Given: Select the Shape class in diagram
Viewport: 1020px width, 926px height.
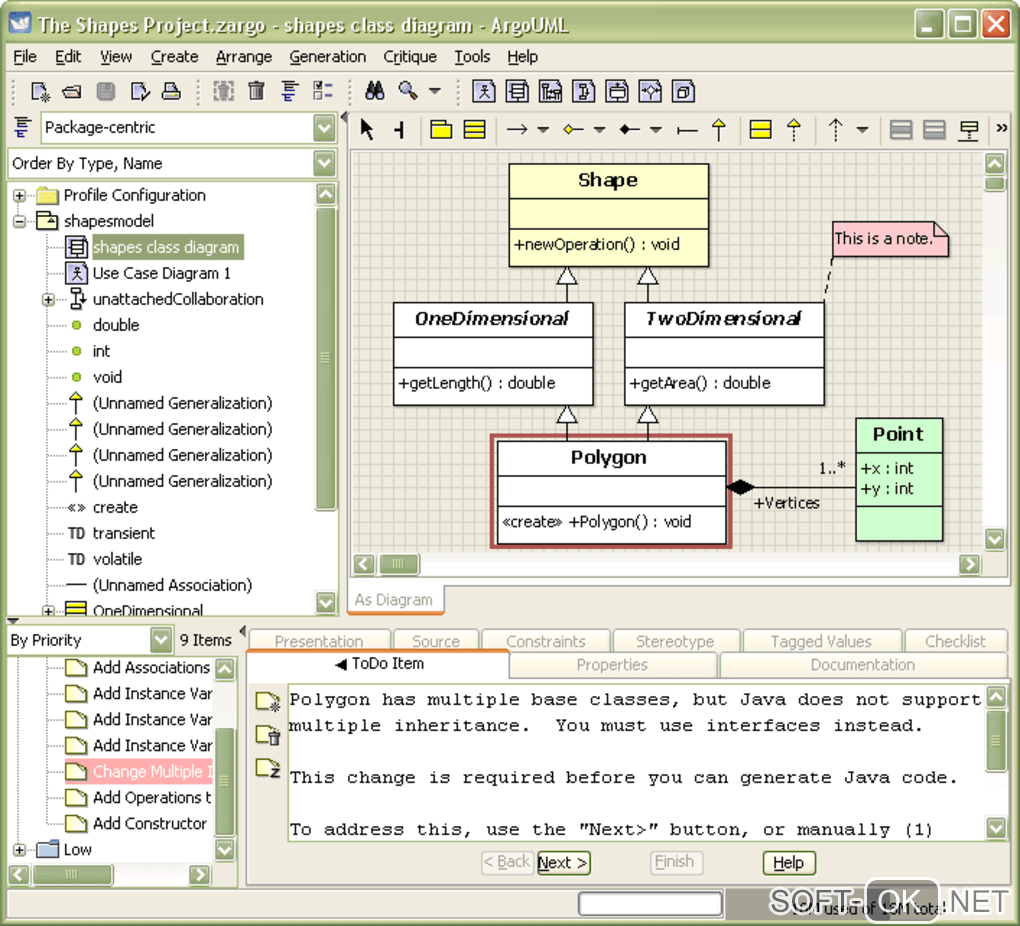Looking at the screenshot, I should click(608, 215).
